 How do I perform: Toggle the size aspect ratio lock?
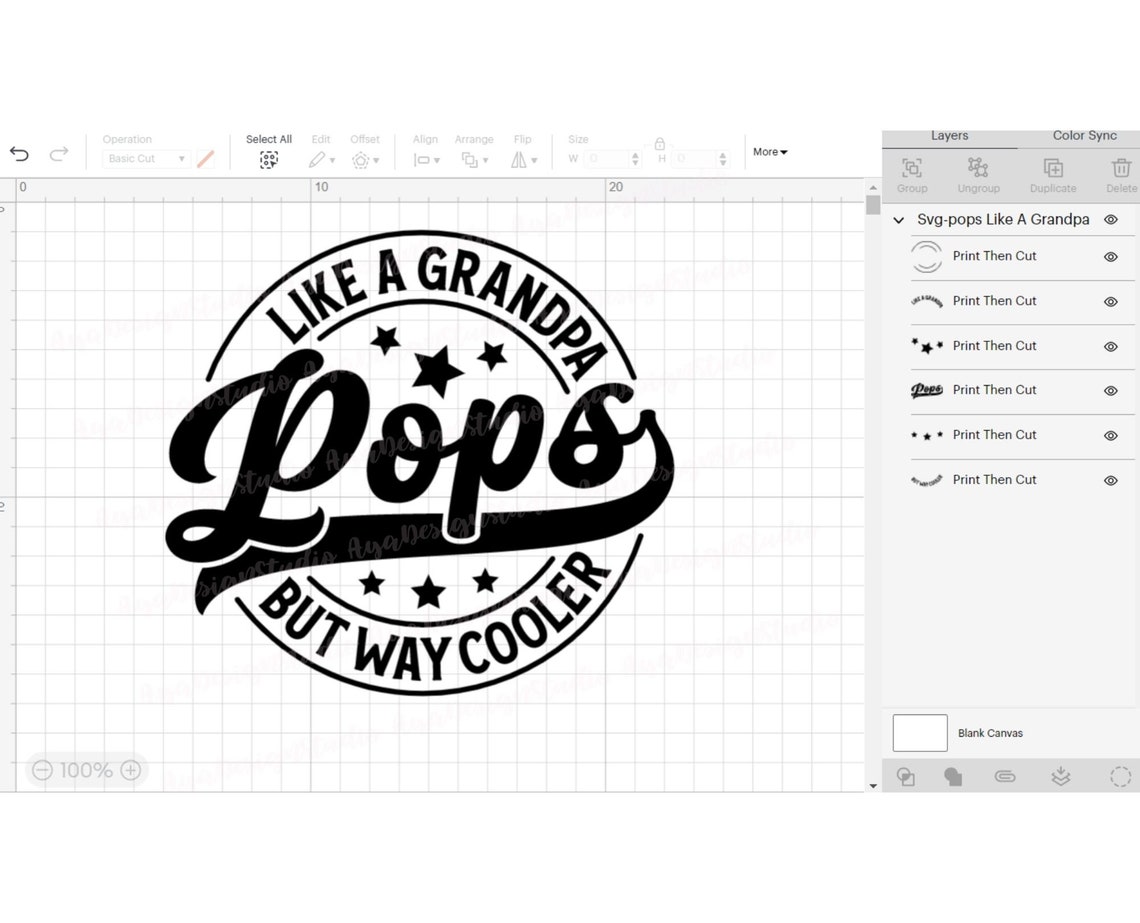[x=659, y=143]
